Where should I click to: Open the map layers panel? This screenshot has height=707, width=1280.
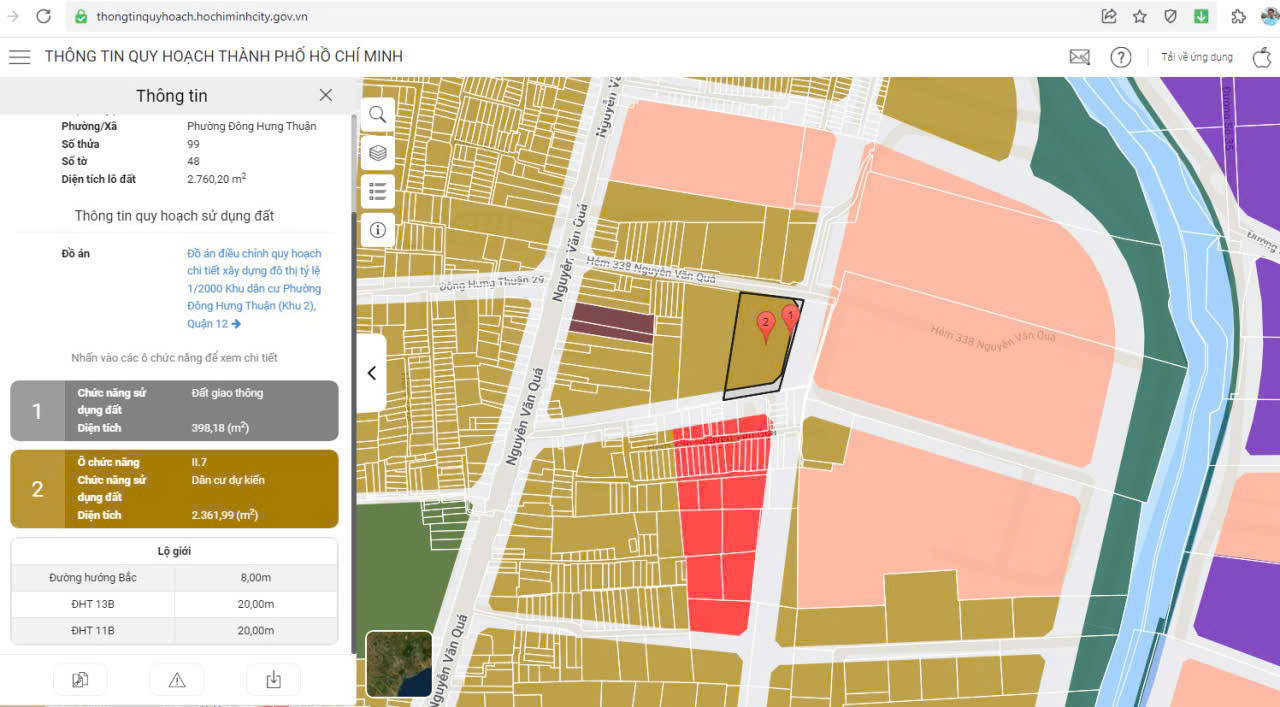[377, 153]
